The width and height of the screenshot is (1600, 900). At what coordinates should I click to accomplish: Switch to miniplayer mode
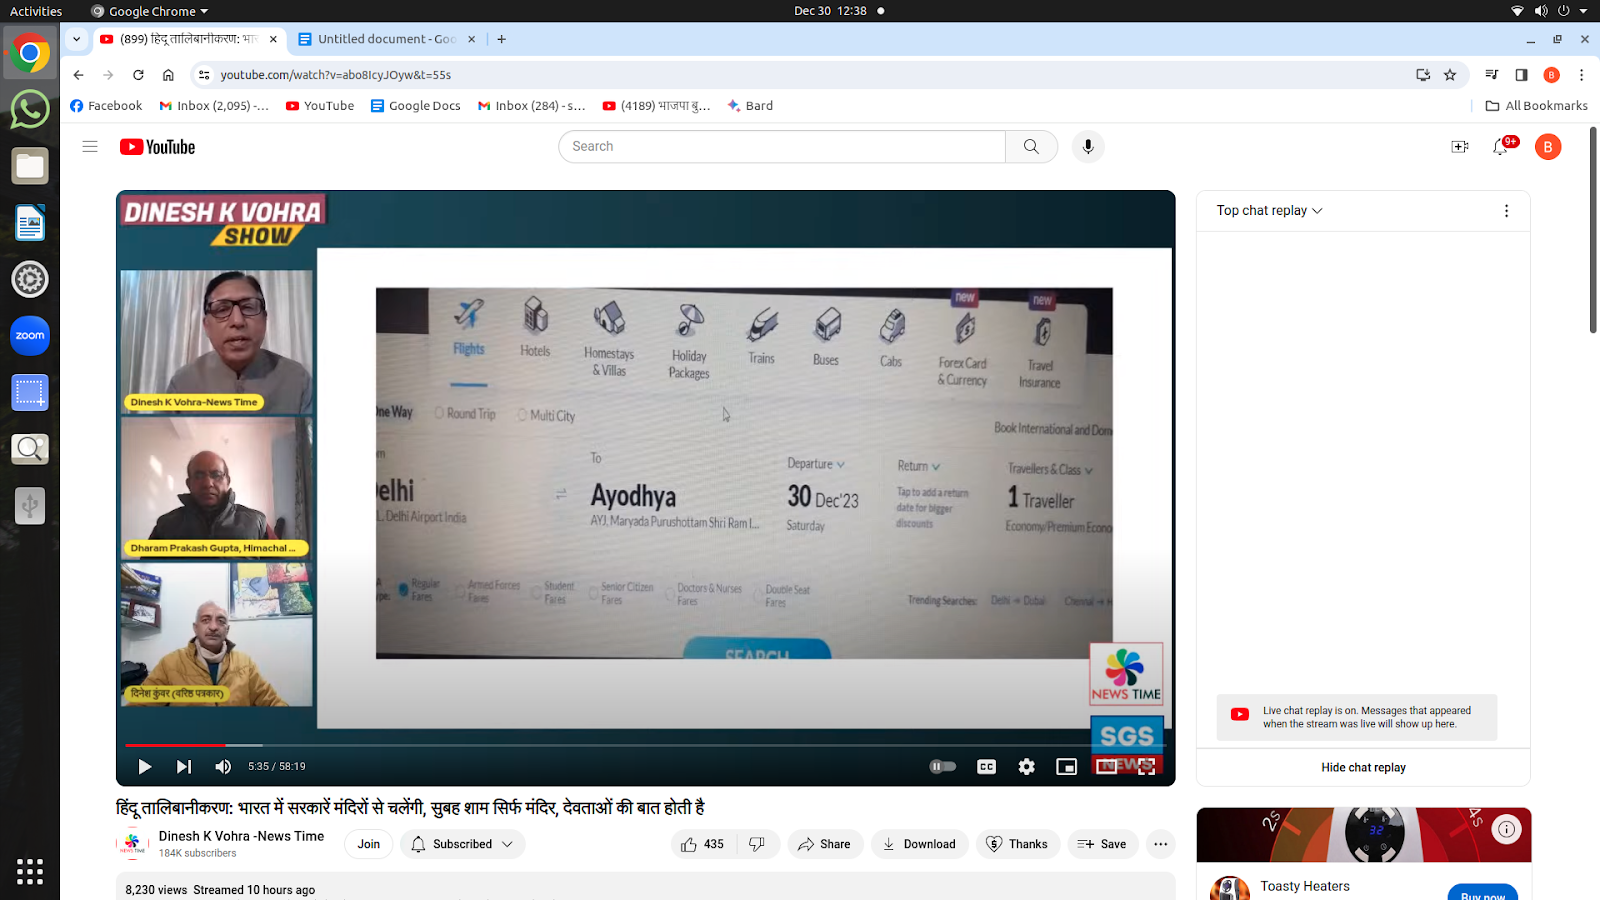[x=1066, y=767]
